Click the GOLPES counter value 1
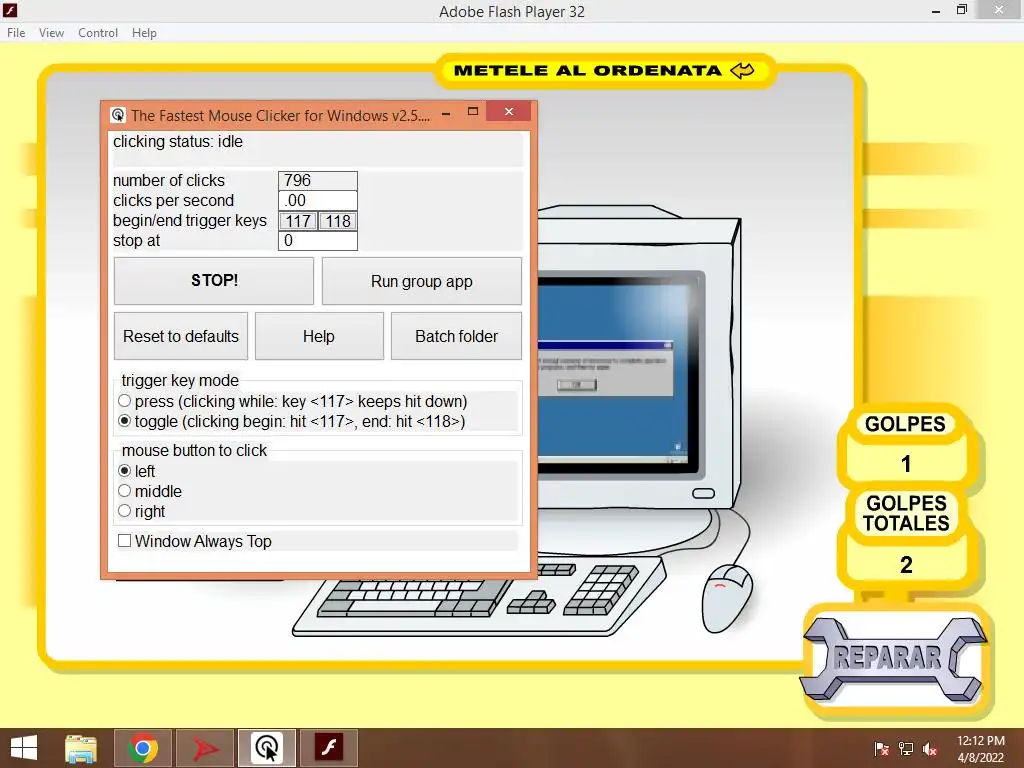Screen dimensions: 1024x768 [x=906, y=464]
